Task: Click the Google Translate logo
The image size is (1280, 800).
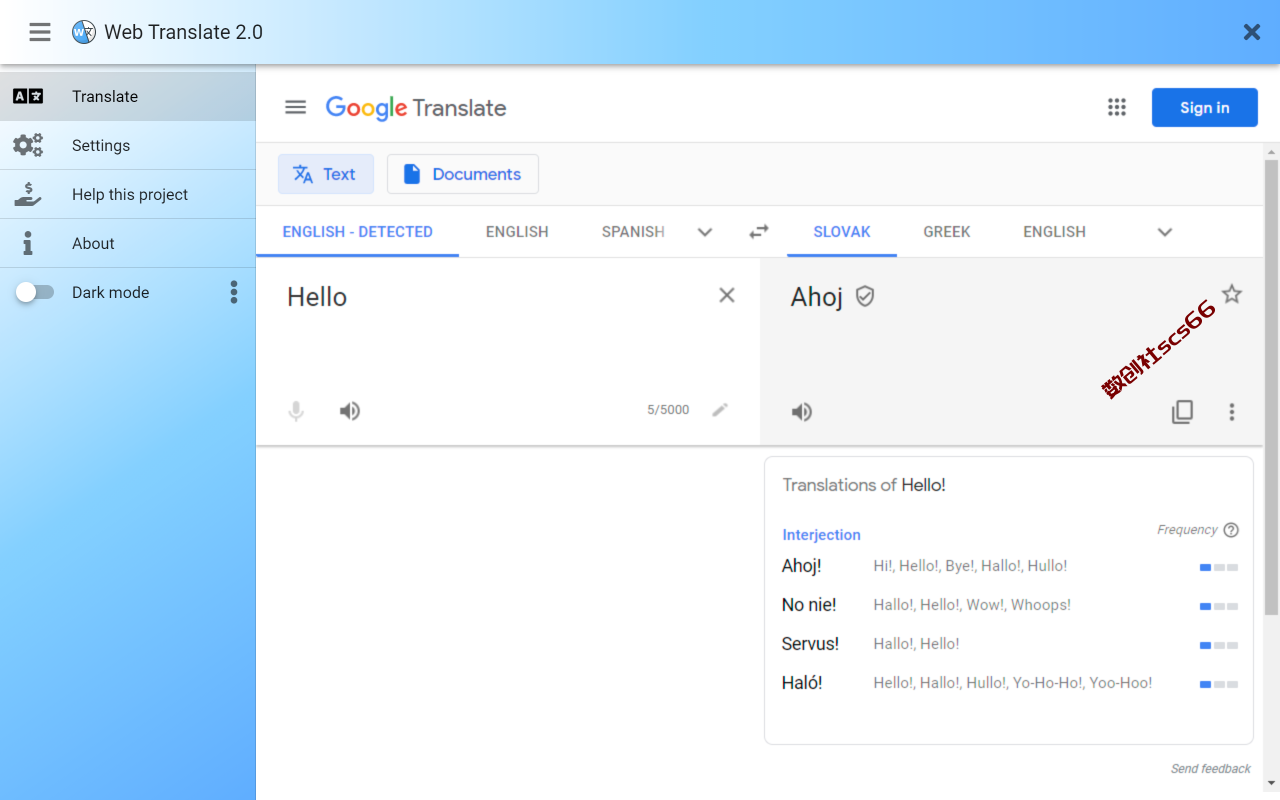Action: (416, 108)
